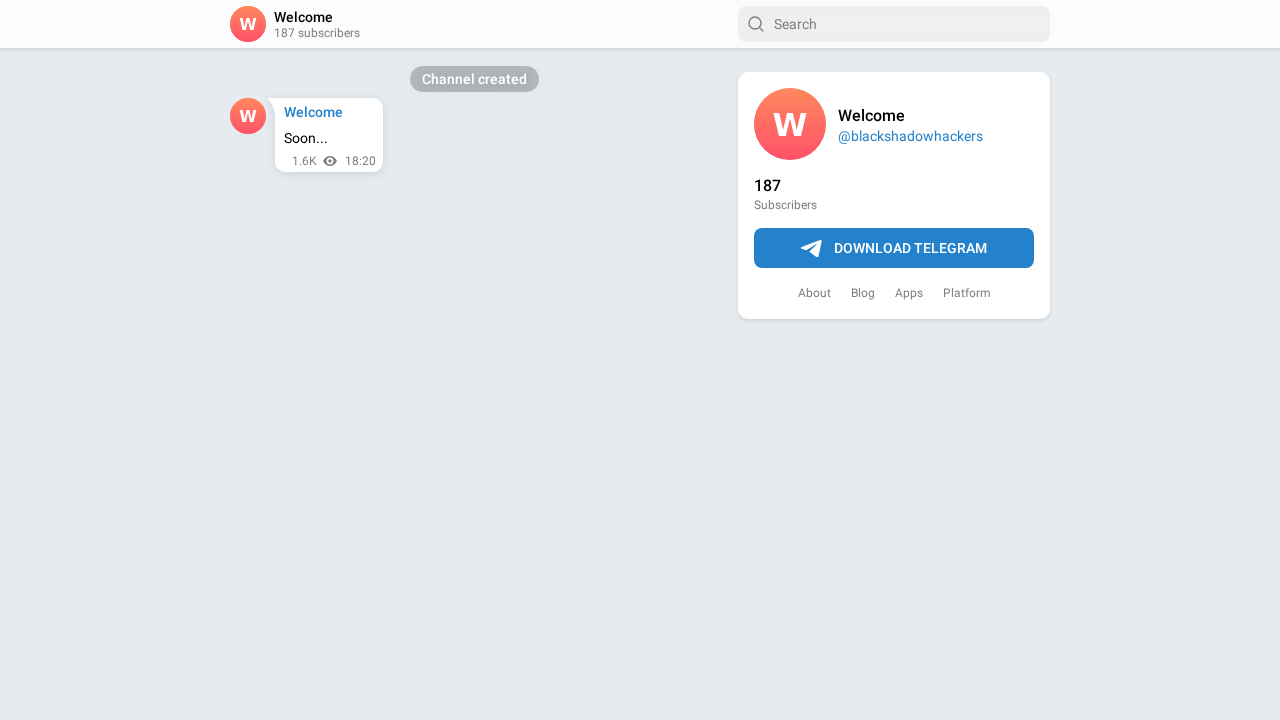Focus the Search input field
1280x720 pixels.
(x=894, y=24)
